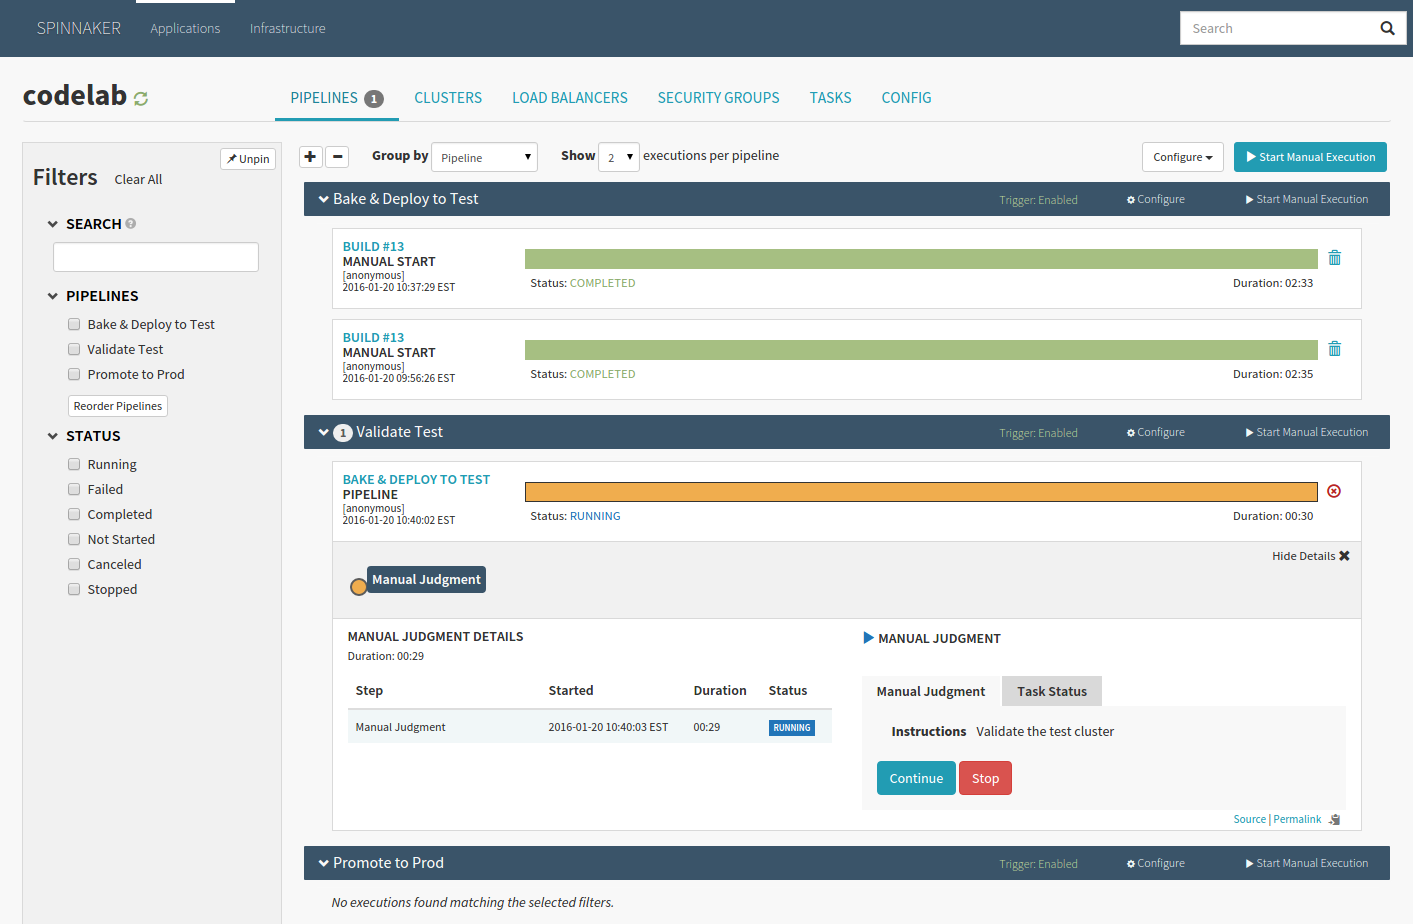The image size is (1413, 924).
Task: Click the 09:56:26 completed green progress bar
Action: pos(921,350)
